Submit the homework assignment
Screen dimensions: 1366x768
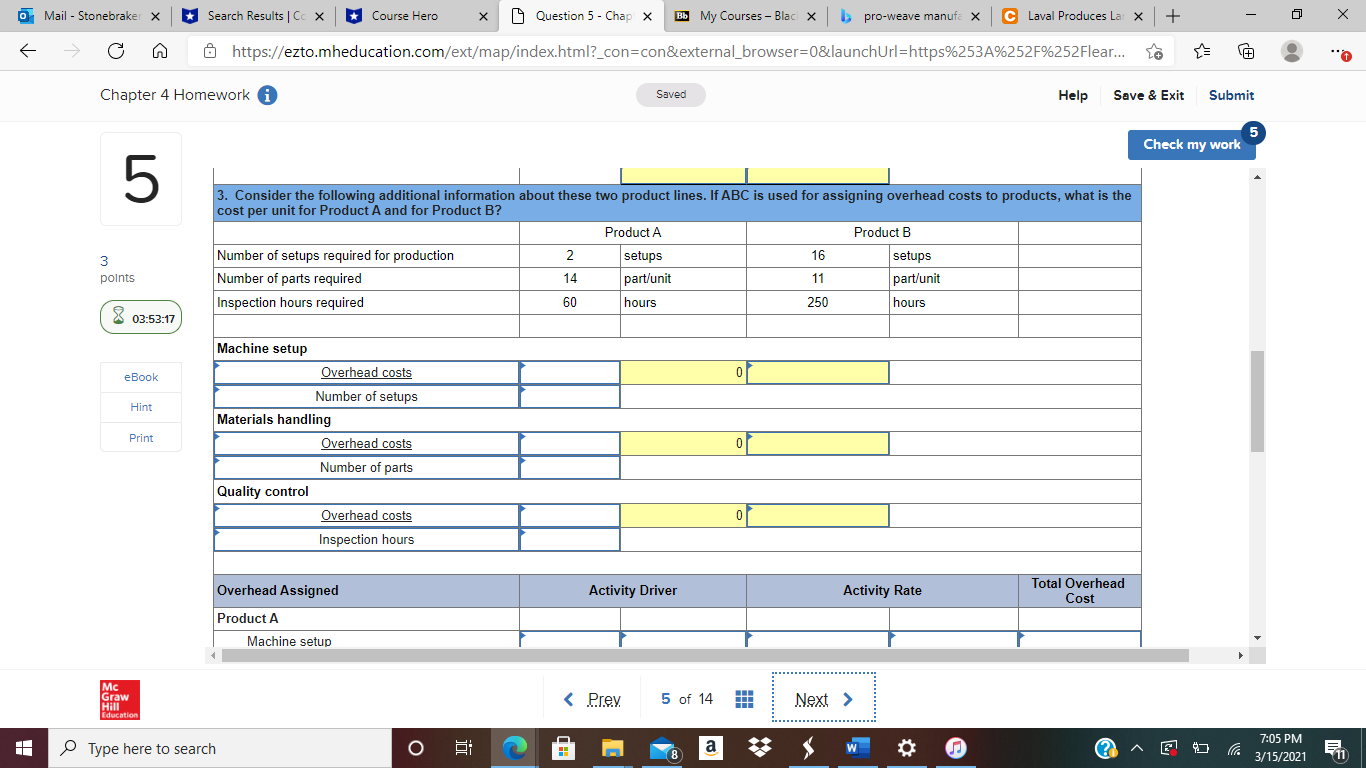[1231, 95]
